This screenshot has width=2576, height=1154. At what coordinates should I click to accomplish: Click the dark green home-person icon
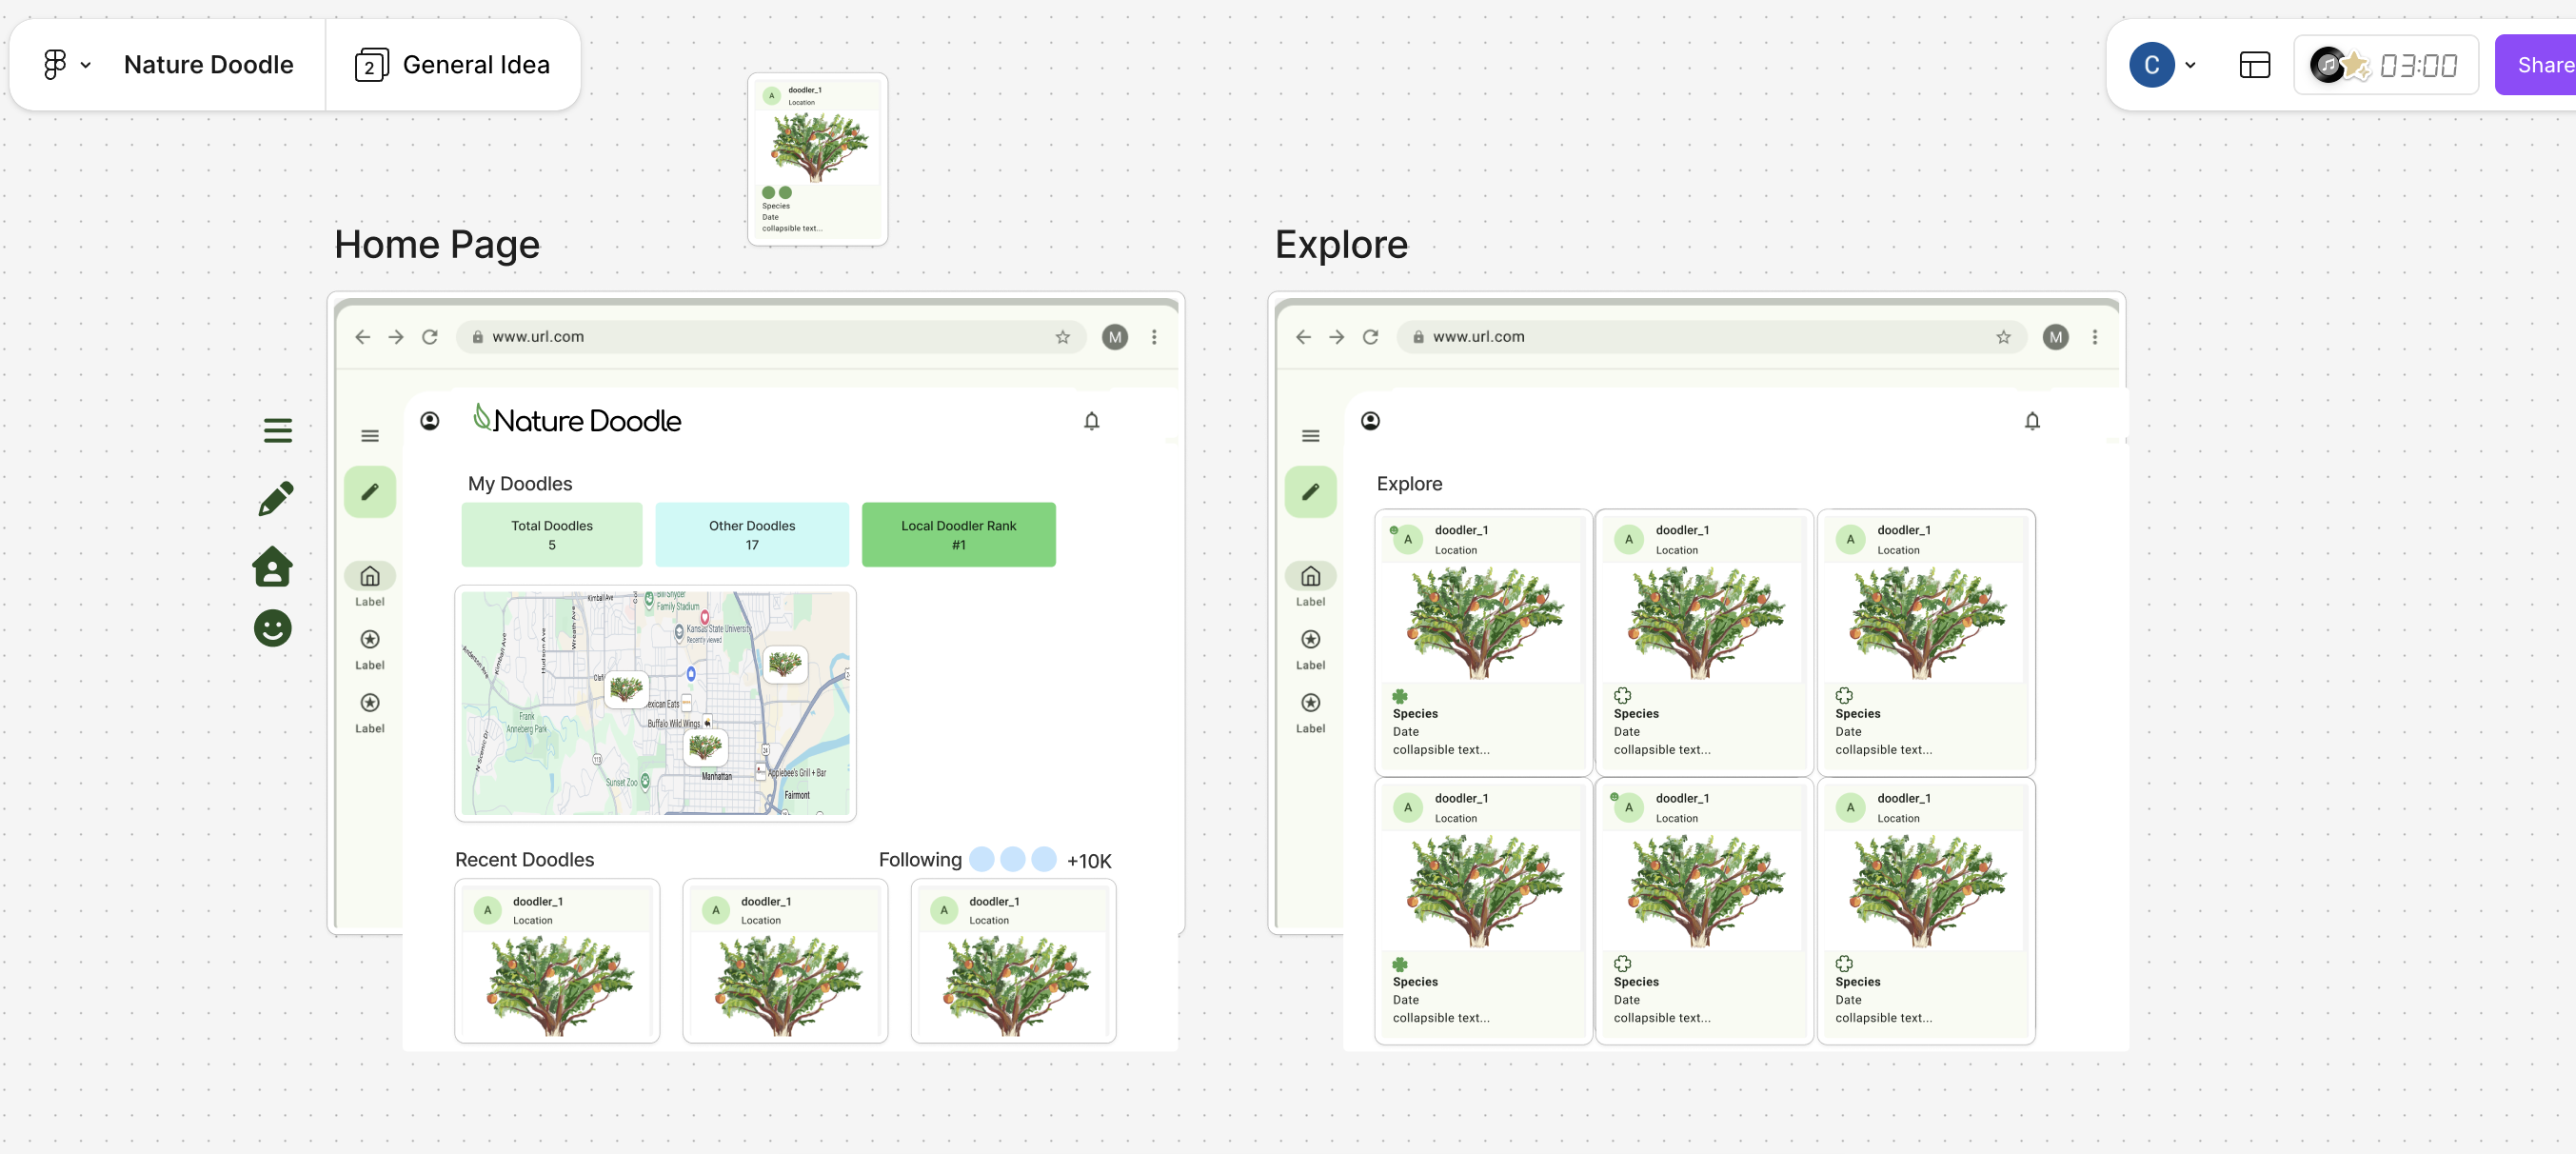click(x=272, y=566)
